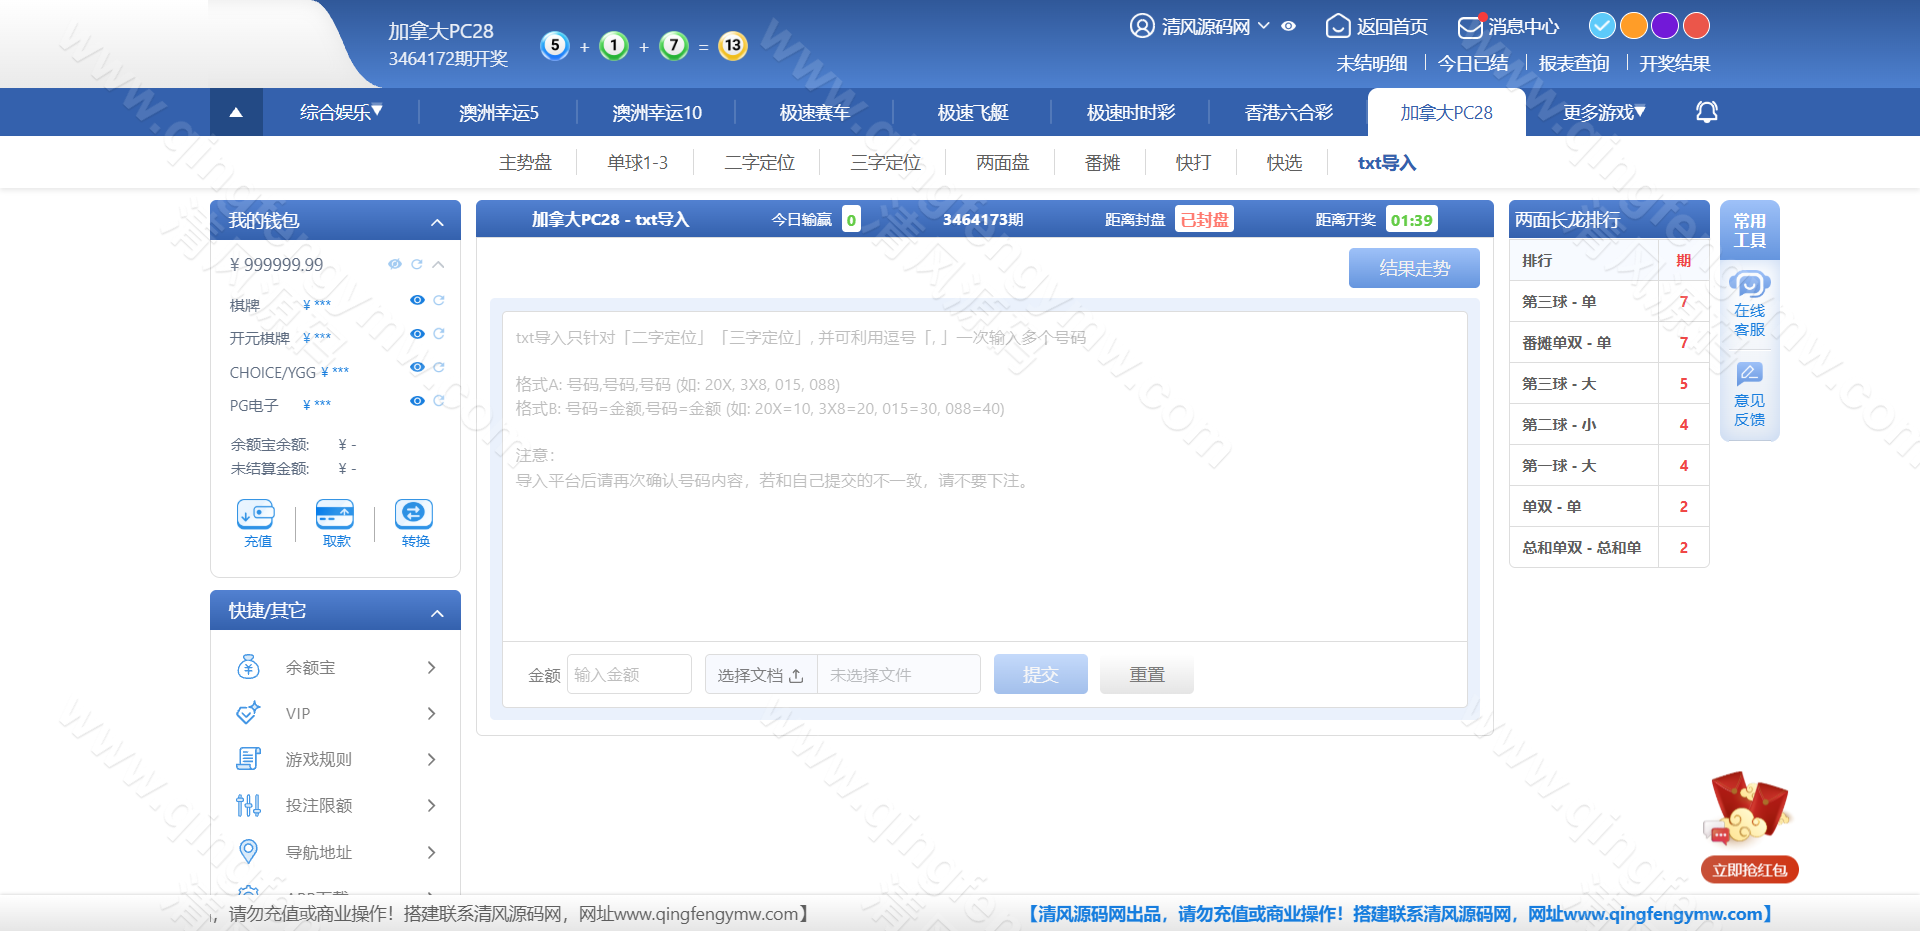
Task: Open the 更多游戏 dropdown menu
Action: point(1604,112)
